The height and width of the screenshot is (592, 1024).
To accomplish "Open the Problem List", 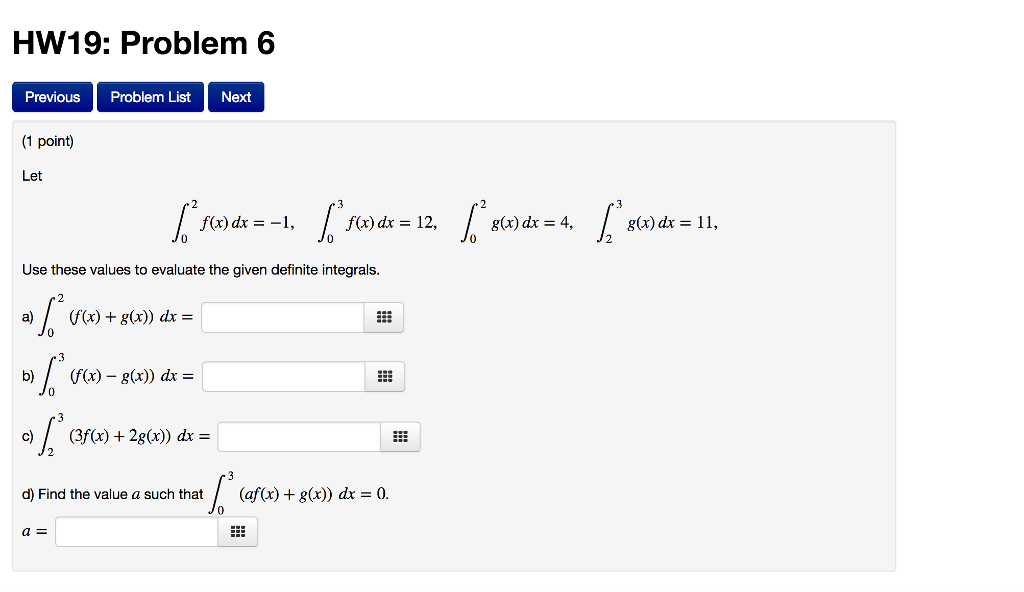I will [x=150, y=96].
